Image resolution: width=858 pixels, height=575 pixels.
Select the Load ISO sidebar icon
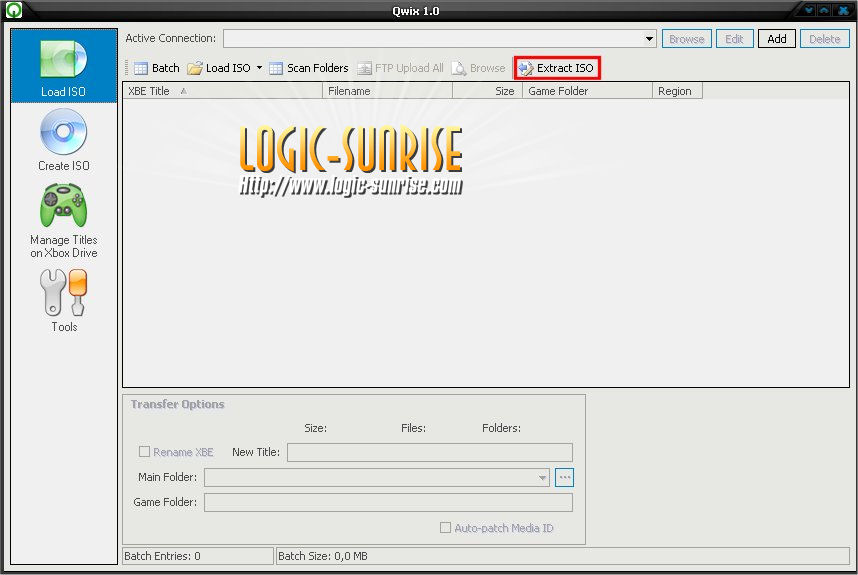[x=63, y=67]
